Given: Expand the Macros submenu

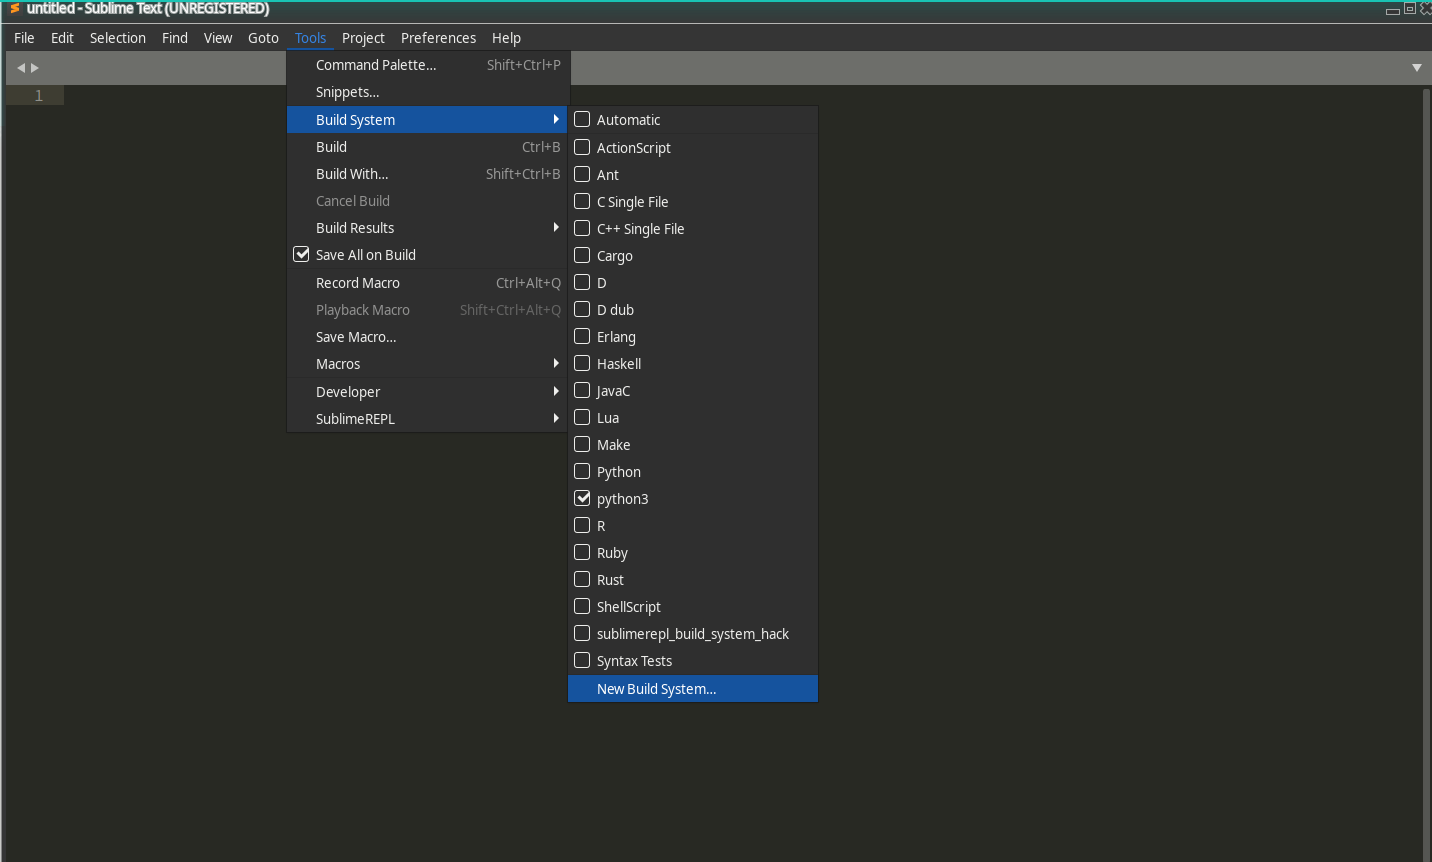Looking at the screenshot, I should point(427,363).
